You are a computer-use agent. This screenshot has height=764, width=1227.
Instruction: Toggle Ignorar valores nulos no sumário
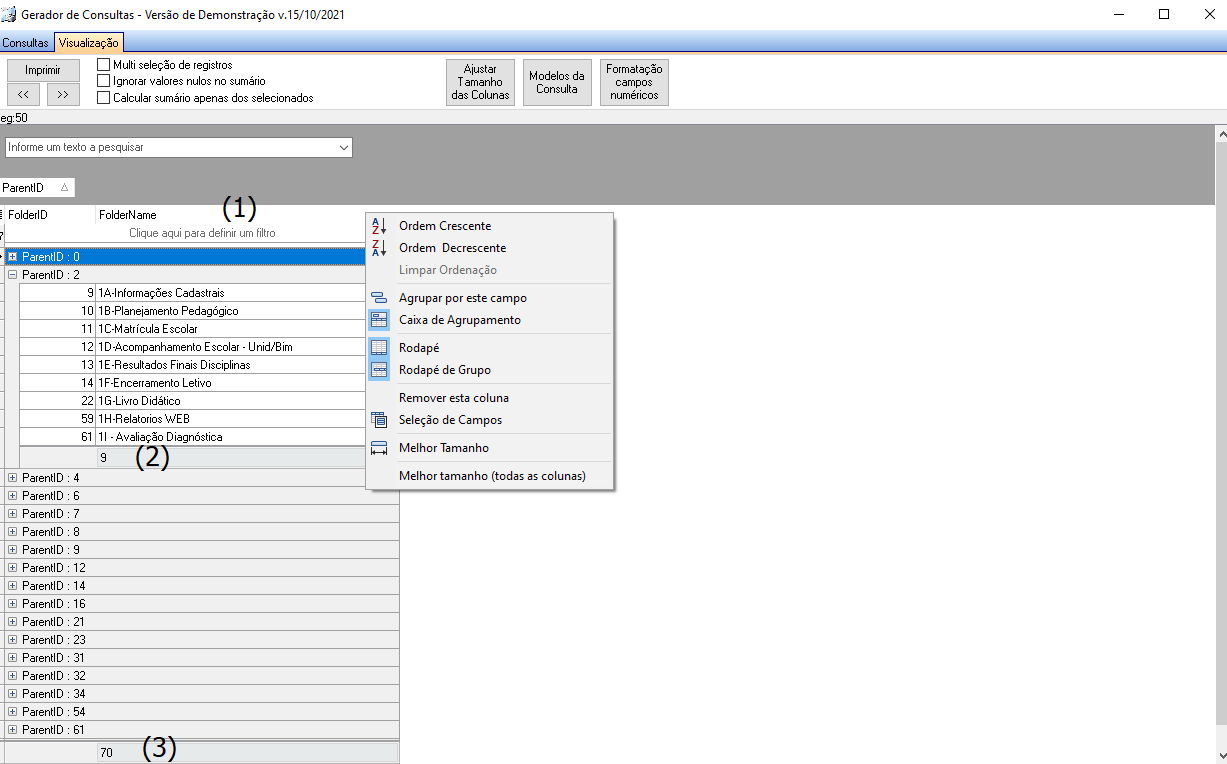(103, 81)
